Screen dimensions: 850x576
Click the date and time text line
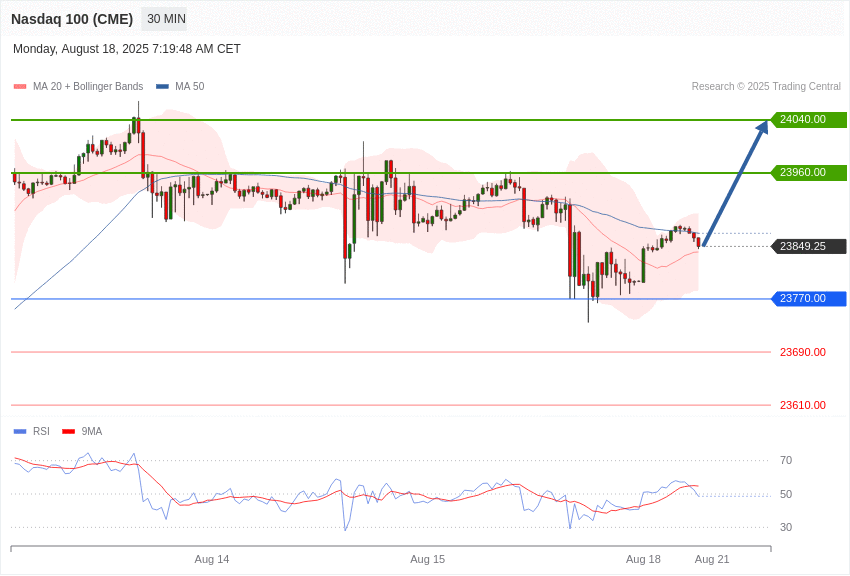click(x=127, y=49)
